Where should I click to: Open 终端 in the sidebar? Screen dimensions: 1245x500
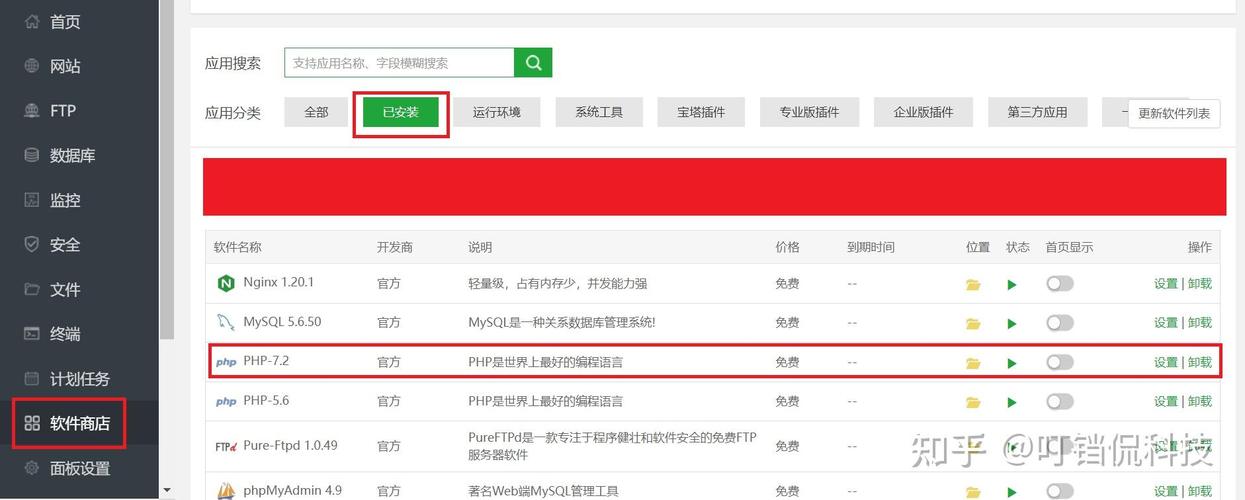[x=65, y=334]
